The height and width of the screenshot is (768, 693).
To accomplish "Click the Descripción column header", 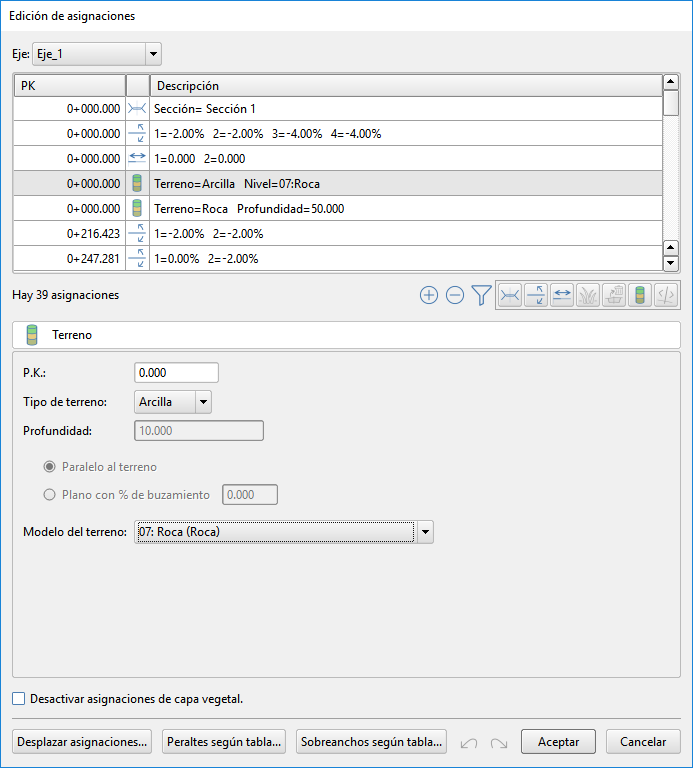I will coord(406,86).
